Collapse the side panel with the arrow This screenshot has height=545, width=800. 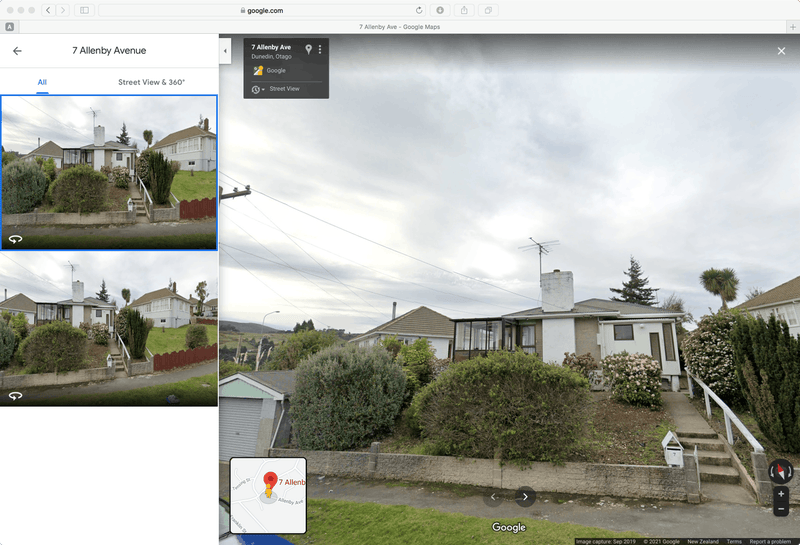click(225, 50)
